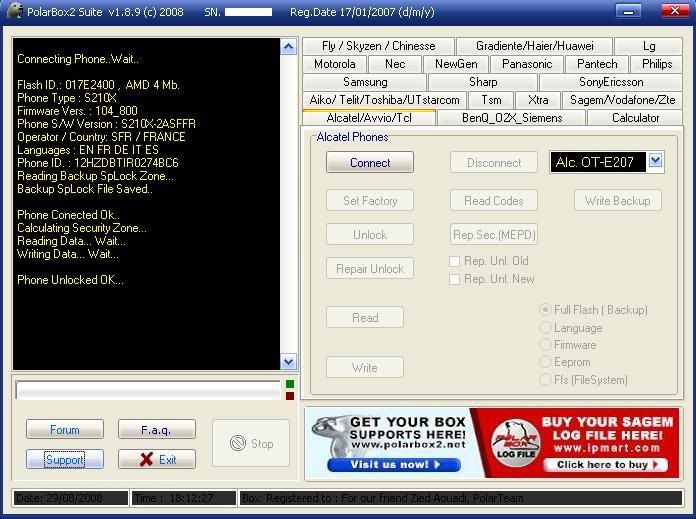Open the Samsung tab
The image size is (696, 519).
[365, 82]
